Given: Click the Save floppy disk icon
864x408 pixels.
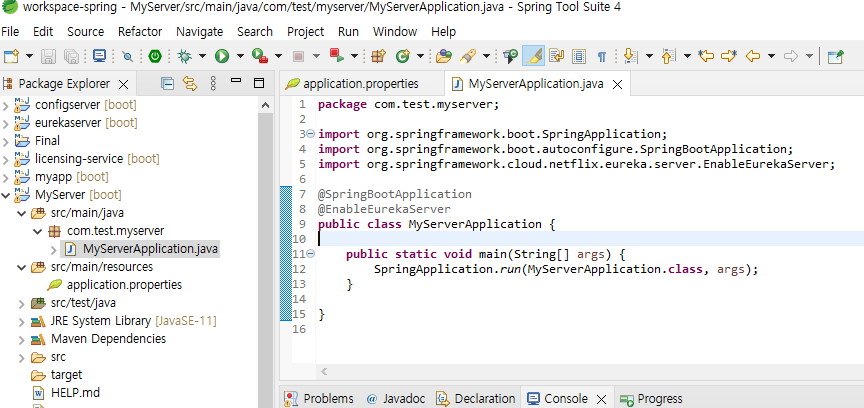Looking at the screenshot, I should pos(49,56).
